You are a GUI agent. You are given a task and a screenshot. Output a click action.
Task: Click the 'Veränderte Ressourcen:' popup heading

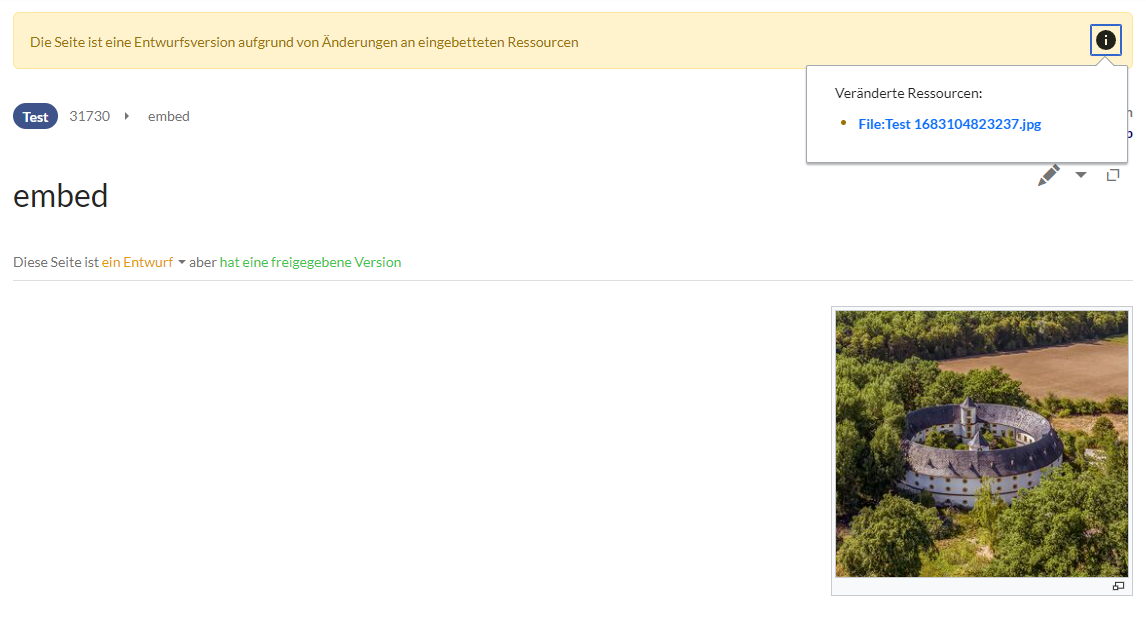(908, 93)
